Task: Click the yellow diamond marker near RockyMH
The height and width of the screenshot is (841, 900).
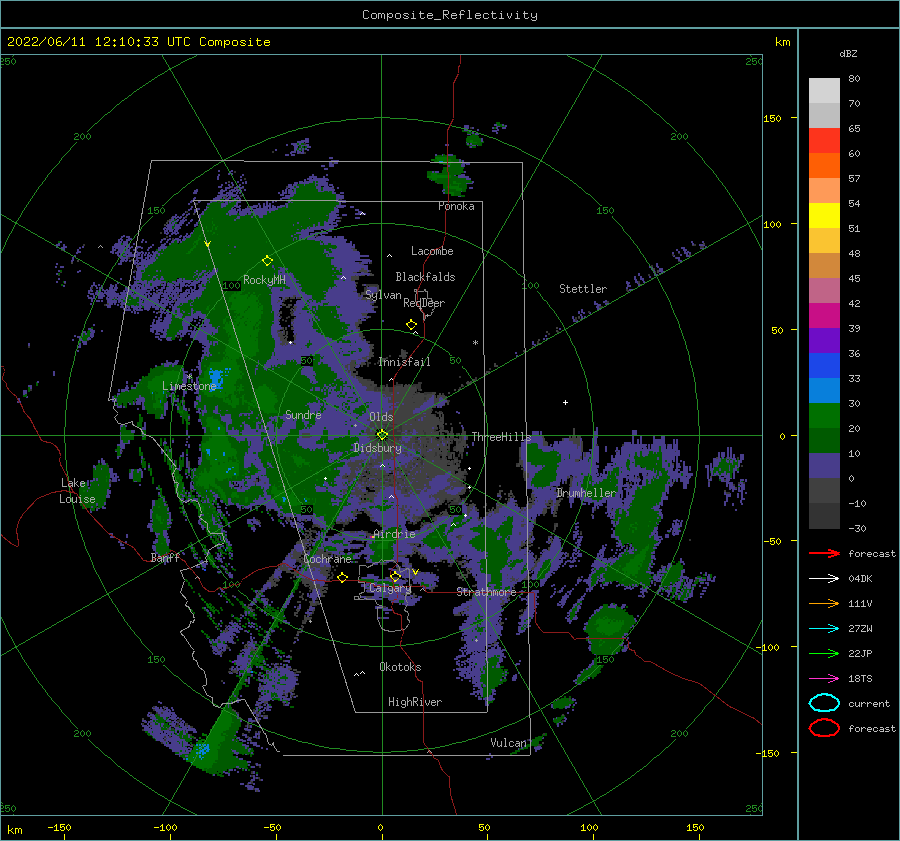Action: [x=267, y=261]
